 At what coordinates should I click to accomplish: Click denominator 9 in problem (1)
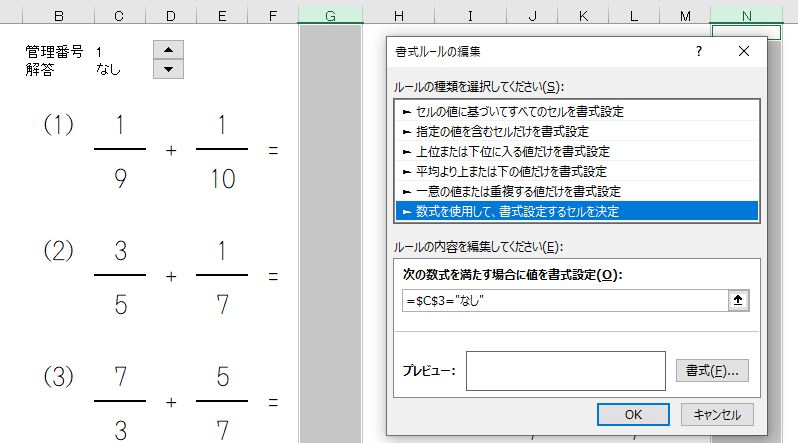click(120, 179)
